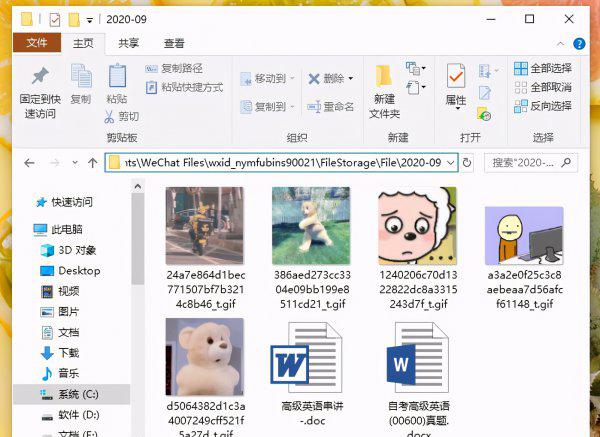
Task: Click the Pin to Quick access icon
Action: pyautogui.click(x=40, y=75)
